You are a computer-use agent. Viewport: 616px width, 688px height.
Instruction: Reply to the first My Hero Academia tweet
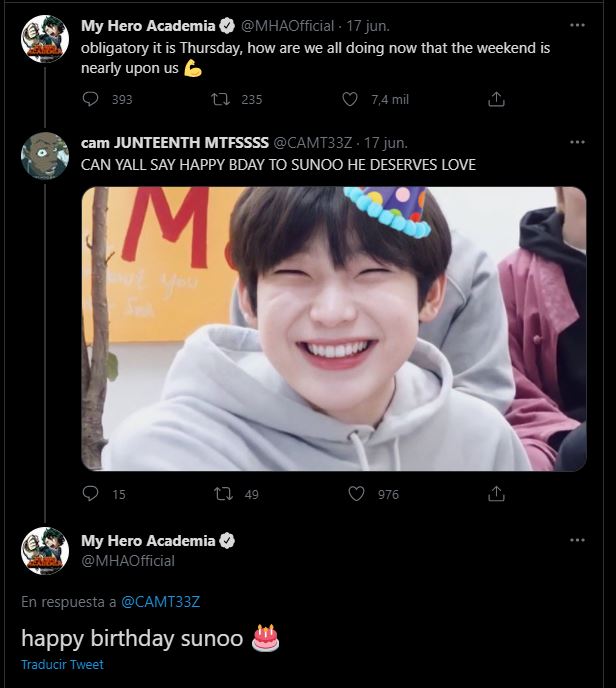(x=91, y=99)
